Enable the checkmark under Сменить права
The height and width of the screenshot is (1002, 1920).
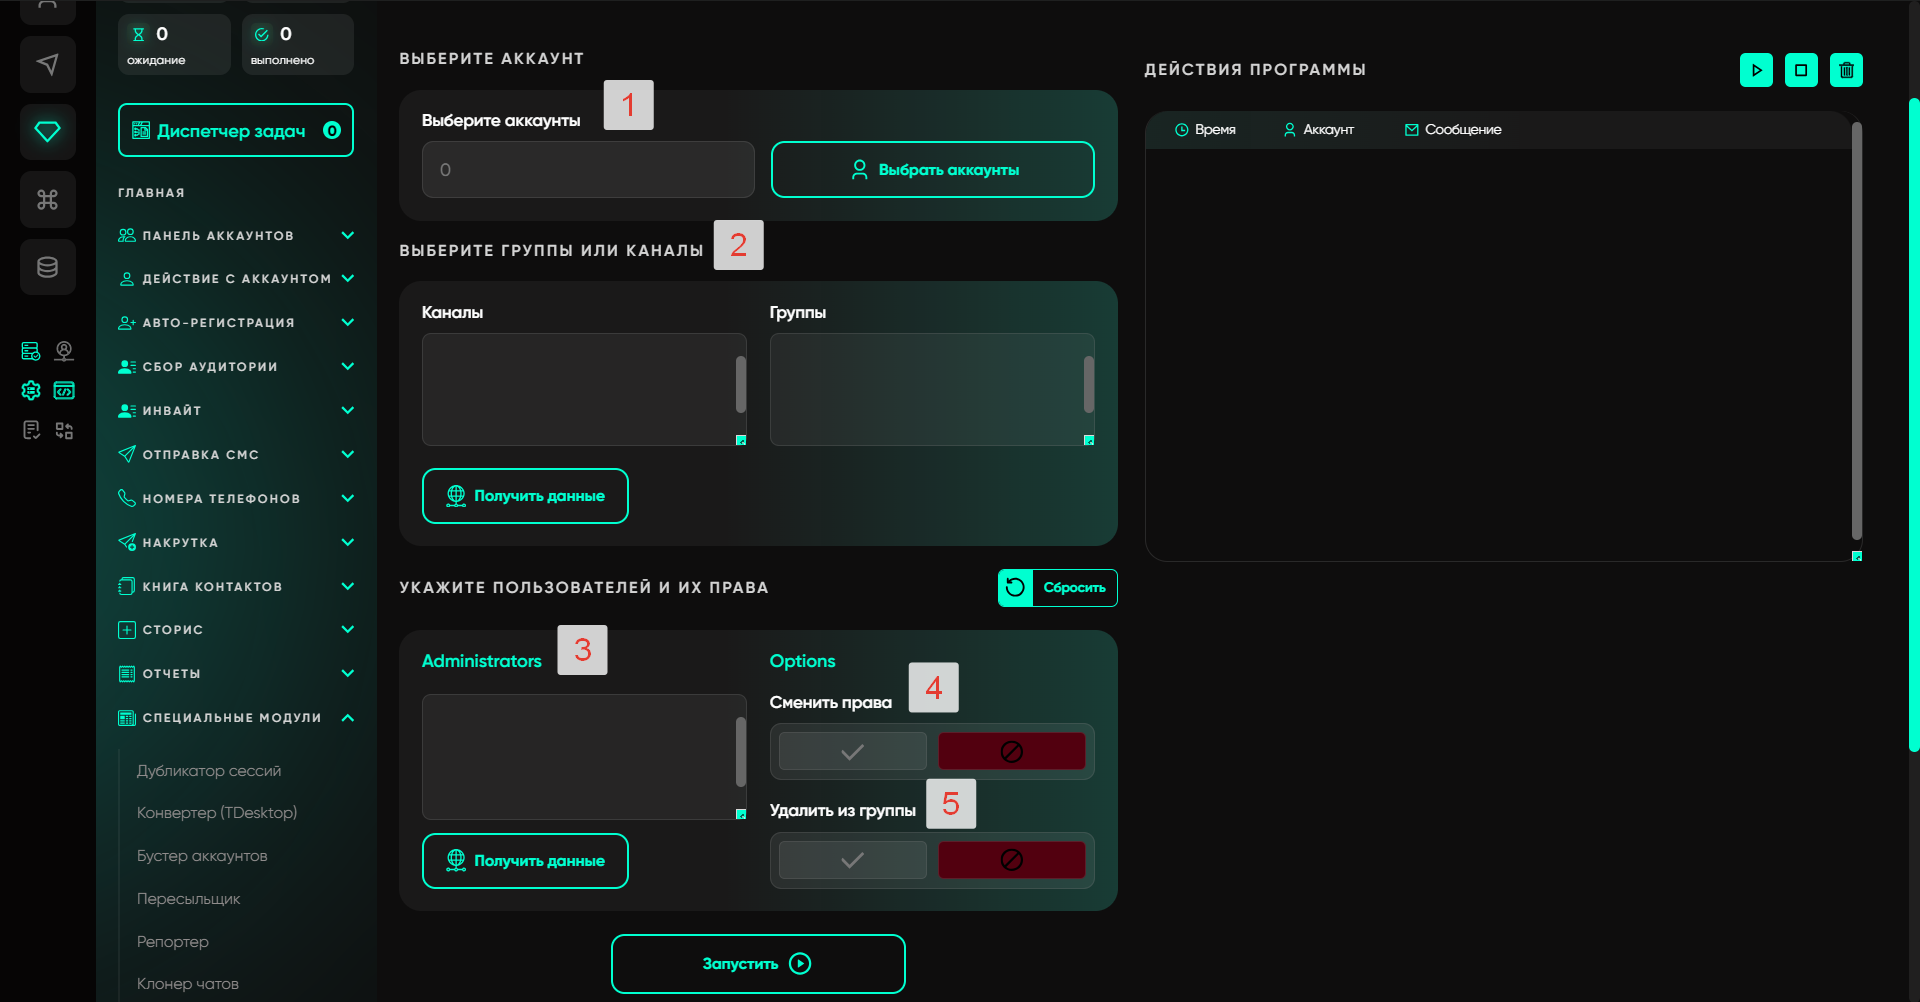point(852,752)
